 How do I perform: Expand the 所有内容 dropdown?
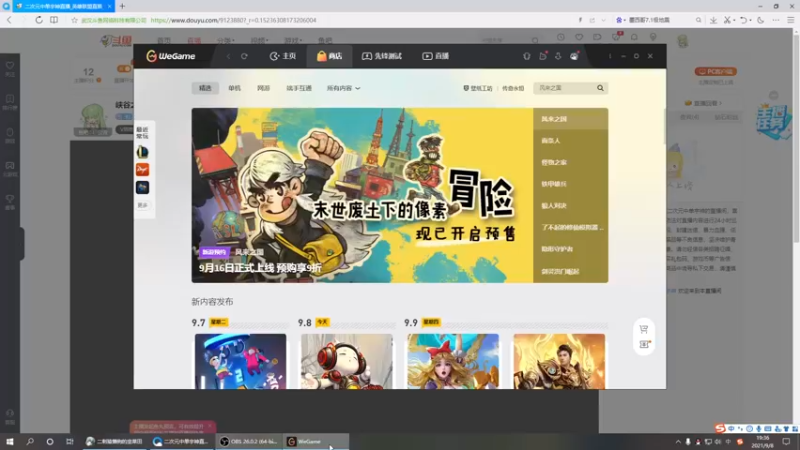pyautogui.click(x=343, y=88)
